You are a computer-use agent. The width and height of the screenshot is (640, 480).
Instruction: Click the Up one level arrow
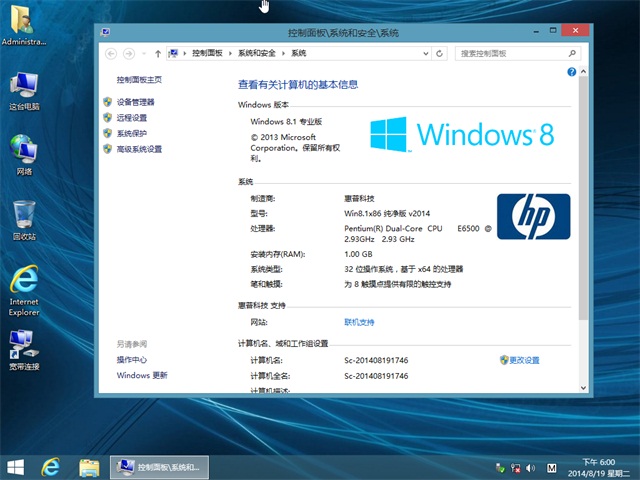(156, 53)
